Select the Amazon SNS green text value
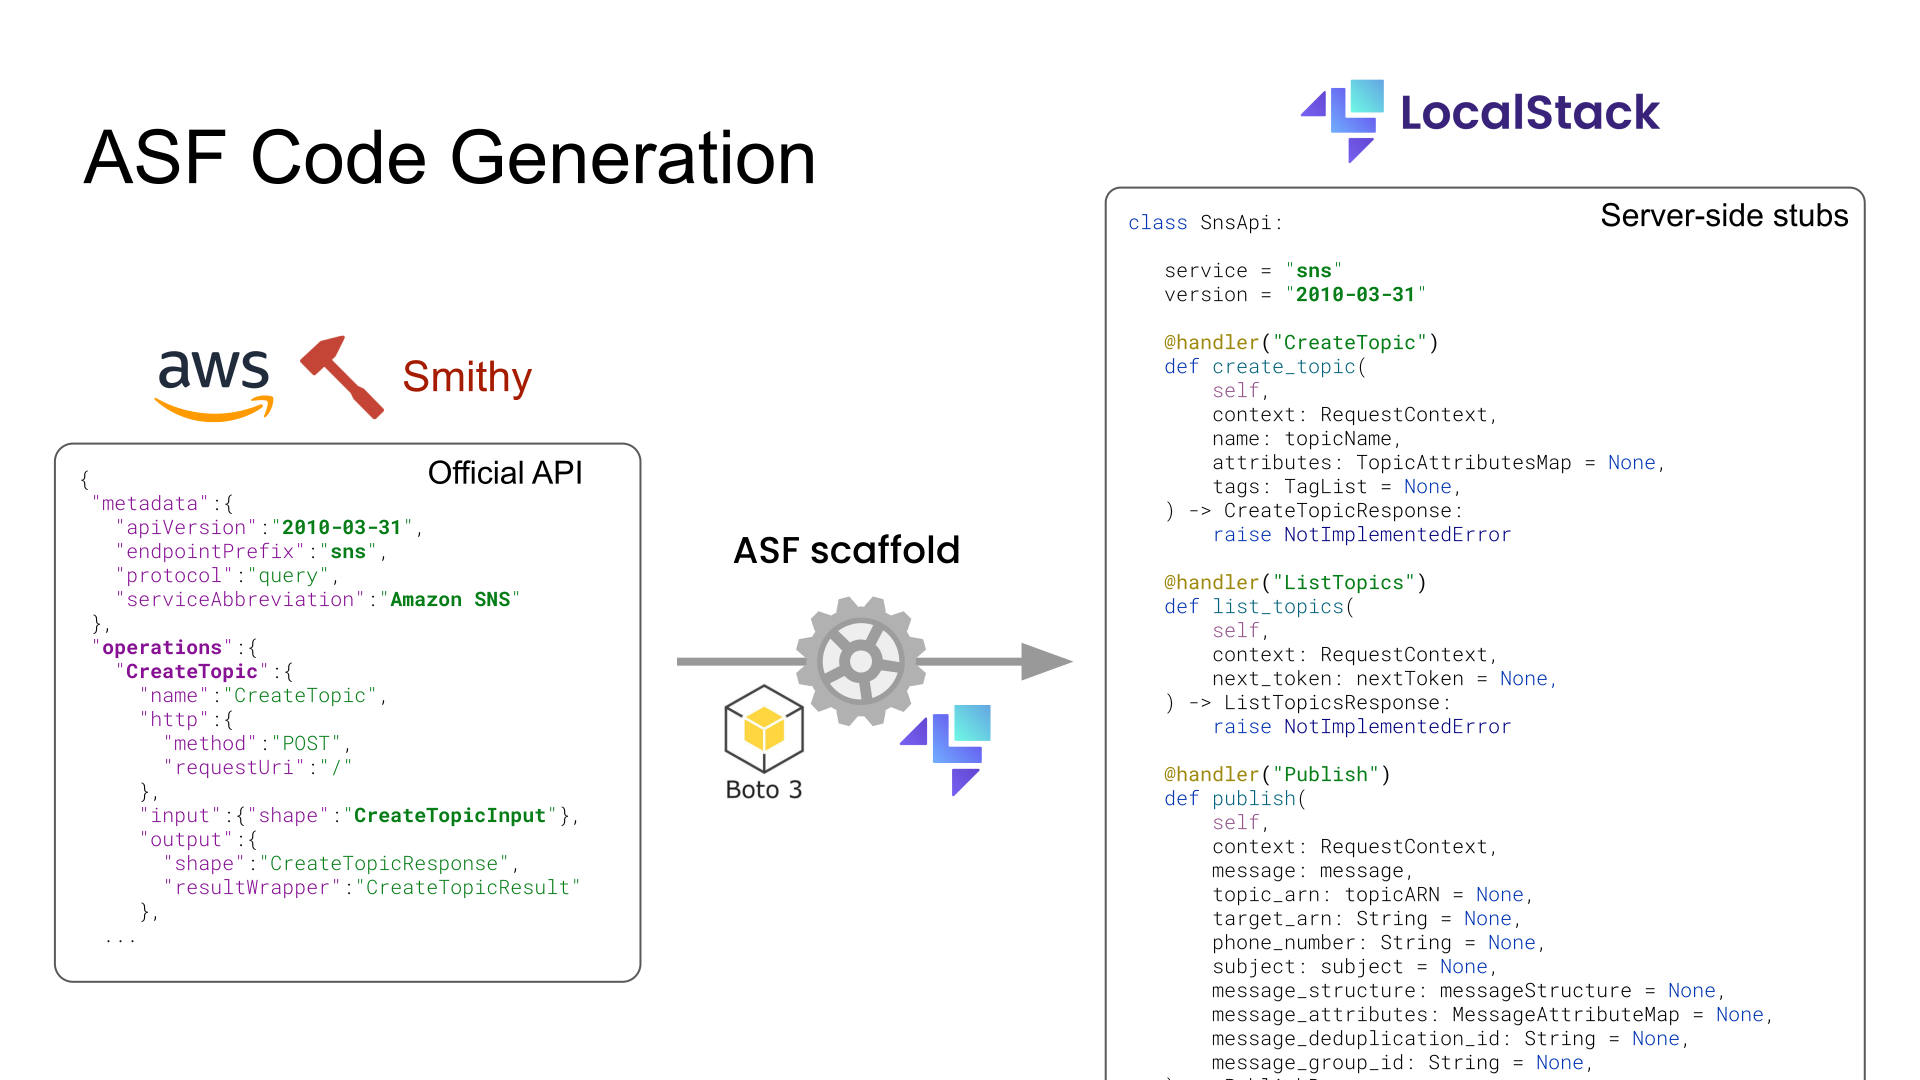The height and width of the screenshot is (1080, 1920). click(448, 599)
